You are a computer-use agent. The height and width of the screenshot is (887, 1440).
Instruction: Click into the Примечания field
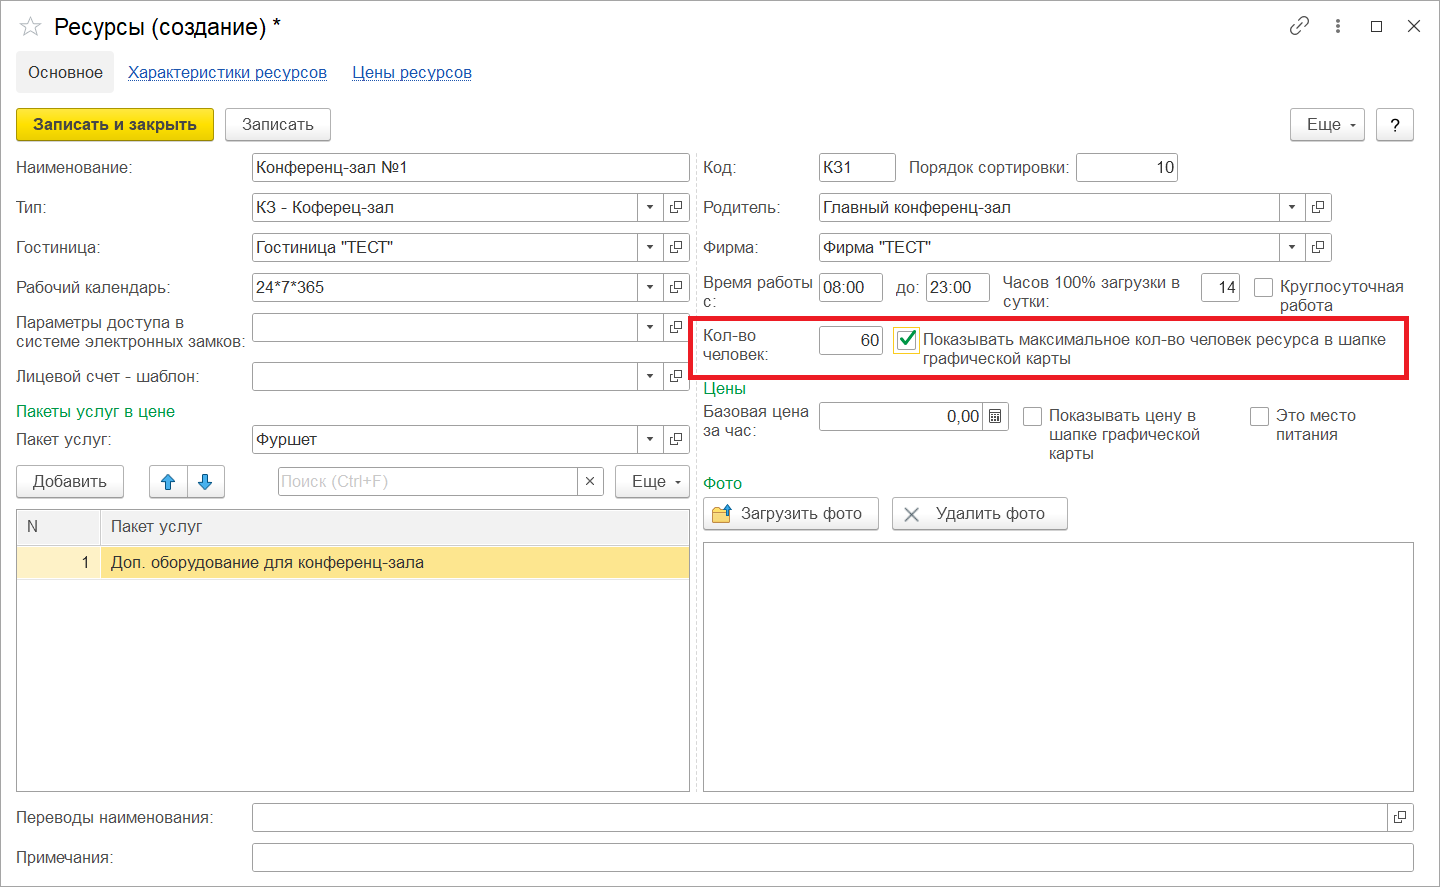pyautogui.click(x=833, y=857)
